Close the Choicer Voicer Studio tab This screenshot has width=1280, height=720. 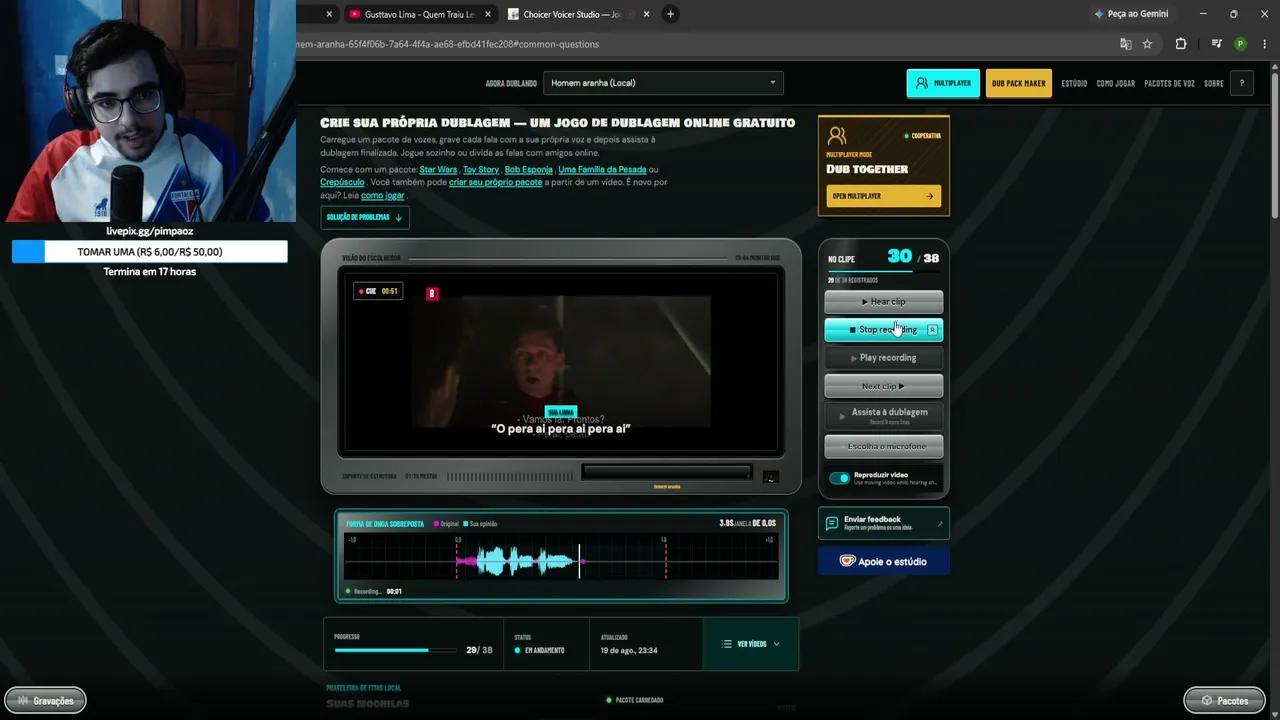[x=646, y=14]
